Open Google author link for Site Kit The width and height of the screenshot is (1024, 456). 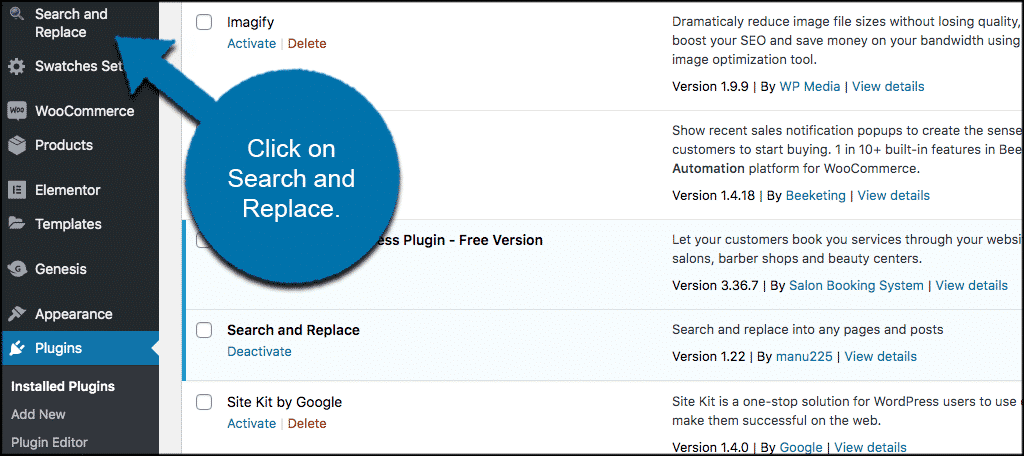(x=801, y=448)
